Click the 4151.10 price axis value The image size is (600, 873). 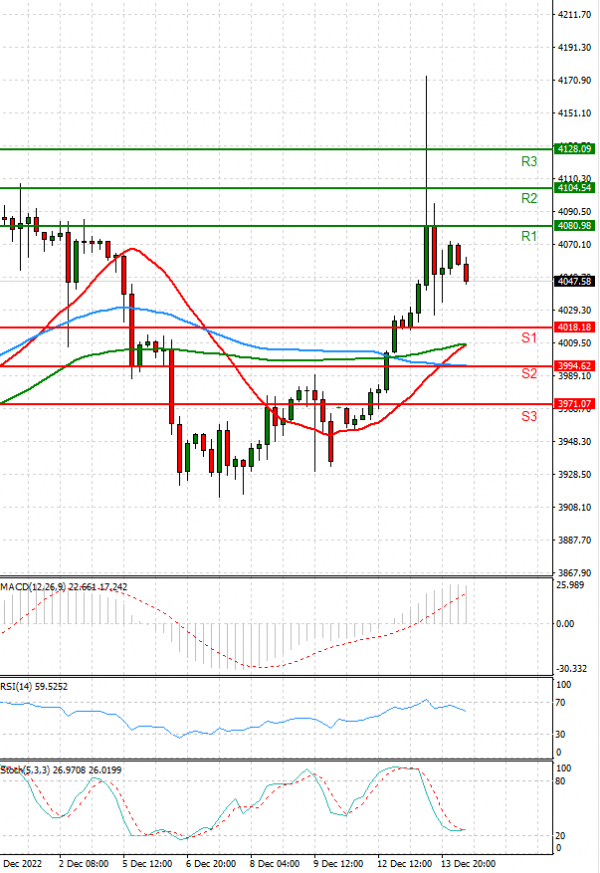click(x=574, y=113)
